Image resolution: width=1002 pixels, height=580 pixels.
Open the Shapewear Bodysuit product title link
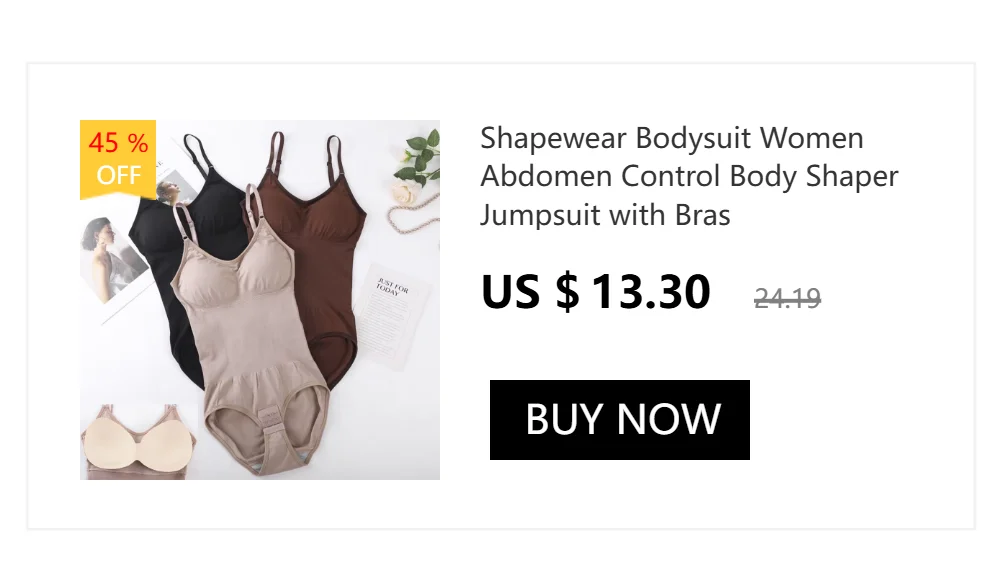click(x=689, y=176)
